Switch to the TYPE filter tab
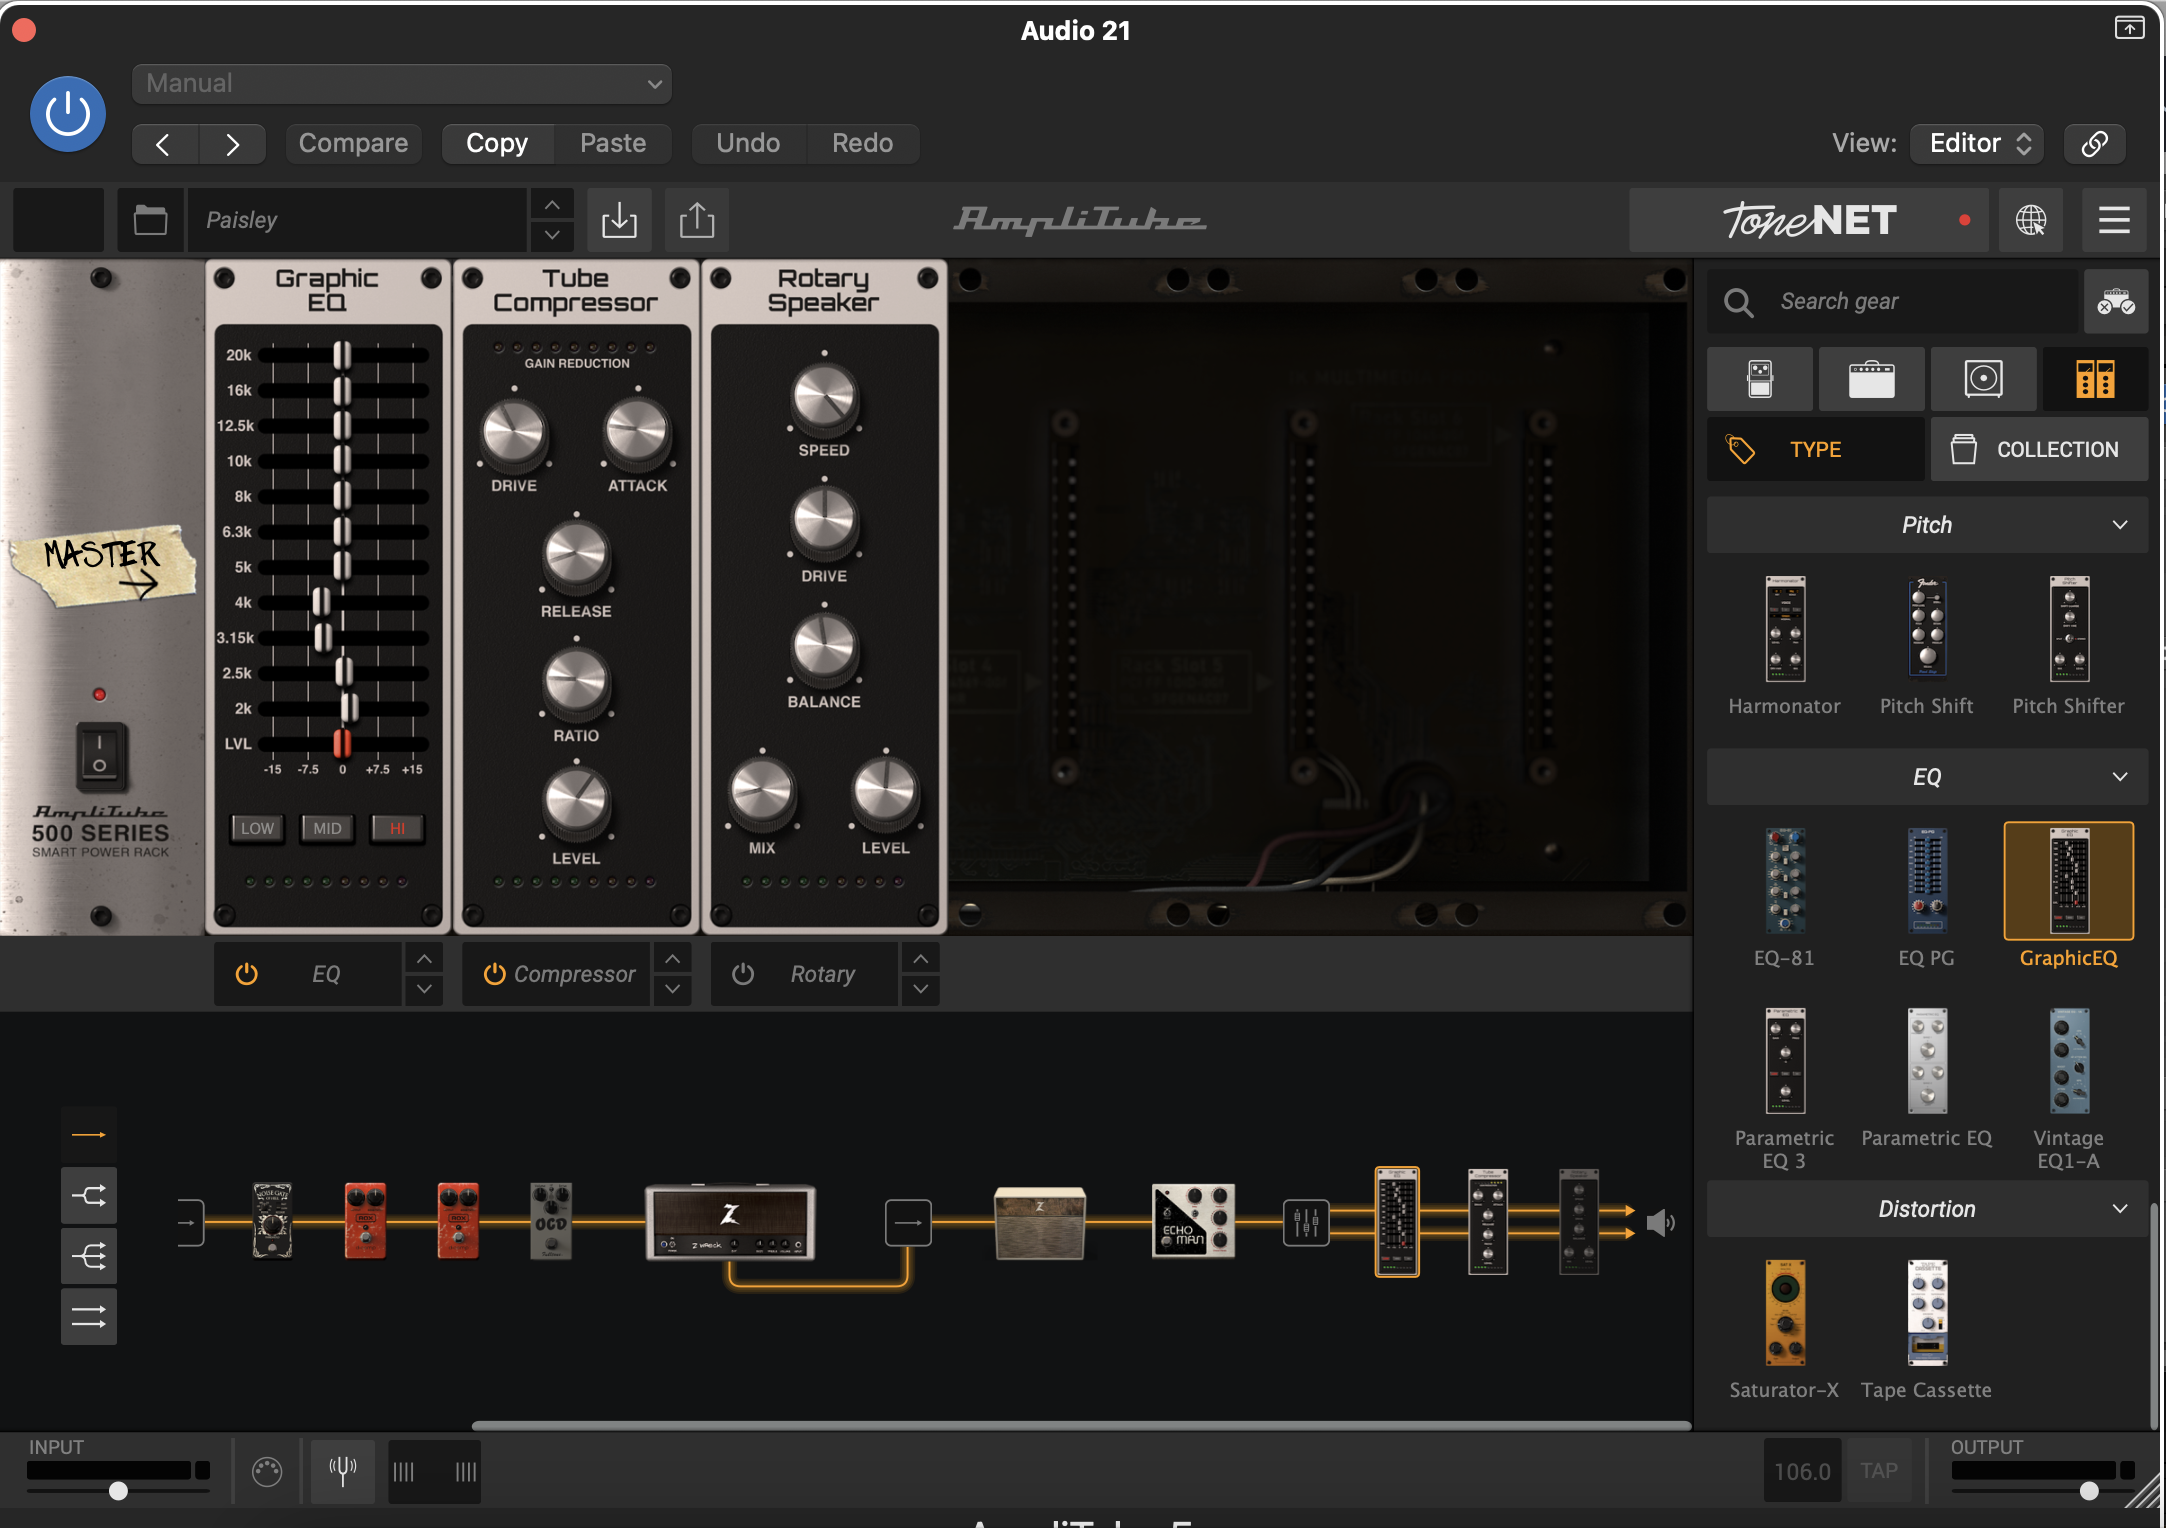The width and height of the screenshot is (2166, 1528). 1815,450
